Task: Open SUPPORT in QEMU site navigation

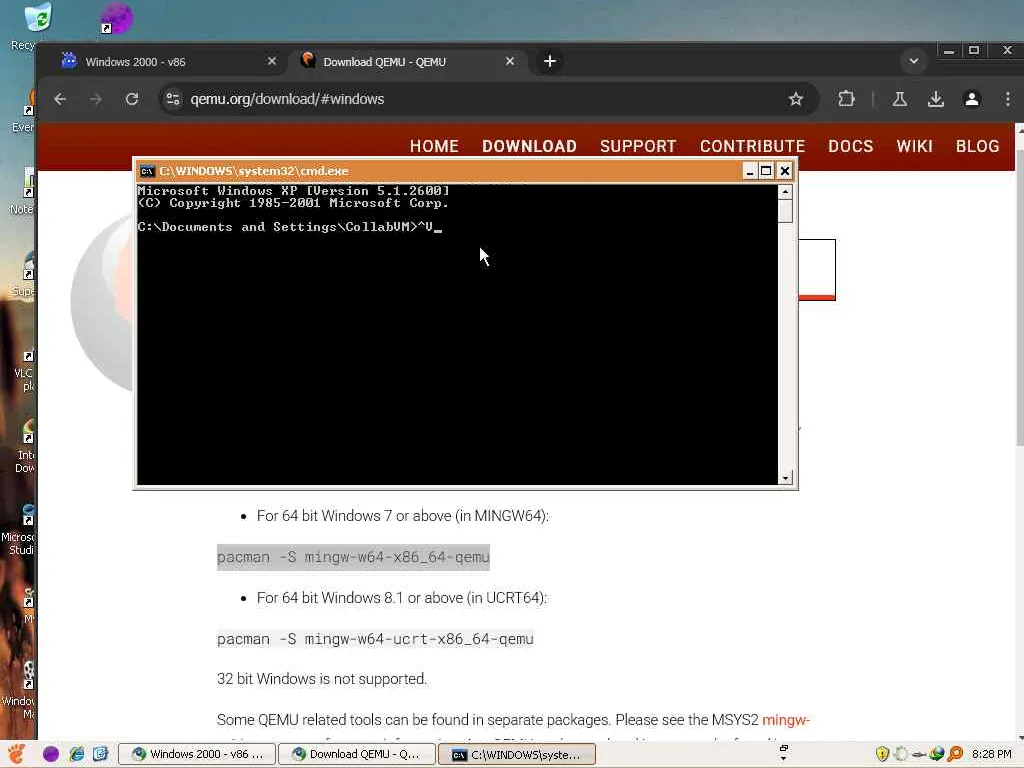Action: coord(638,146)
